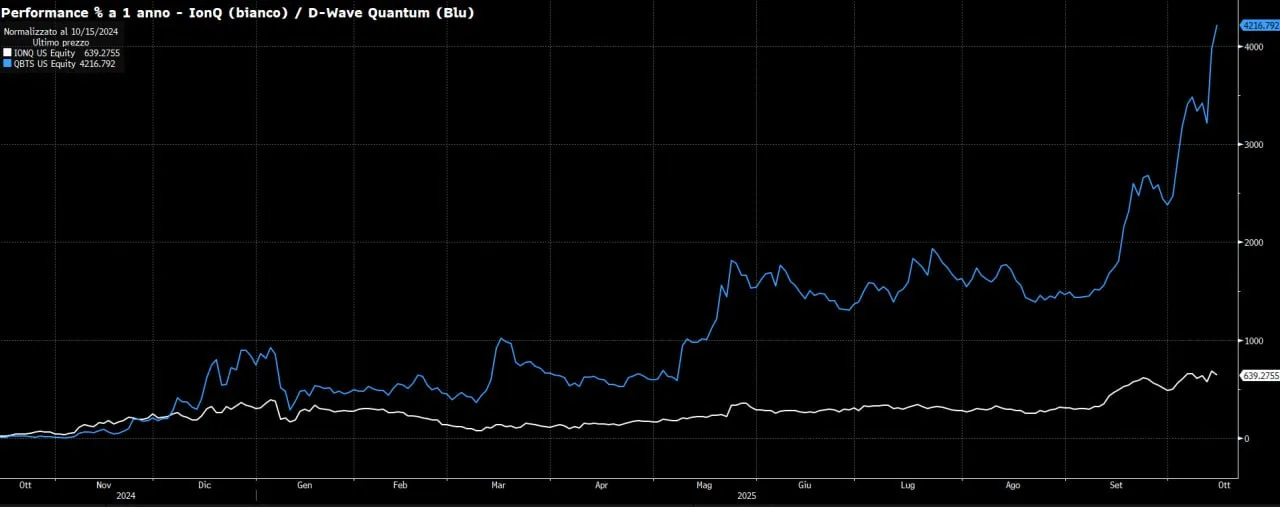Click the Feb month label on x-axis

pos(399,484)
